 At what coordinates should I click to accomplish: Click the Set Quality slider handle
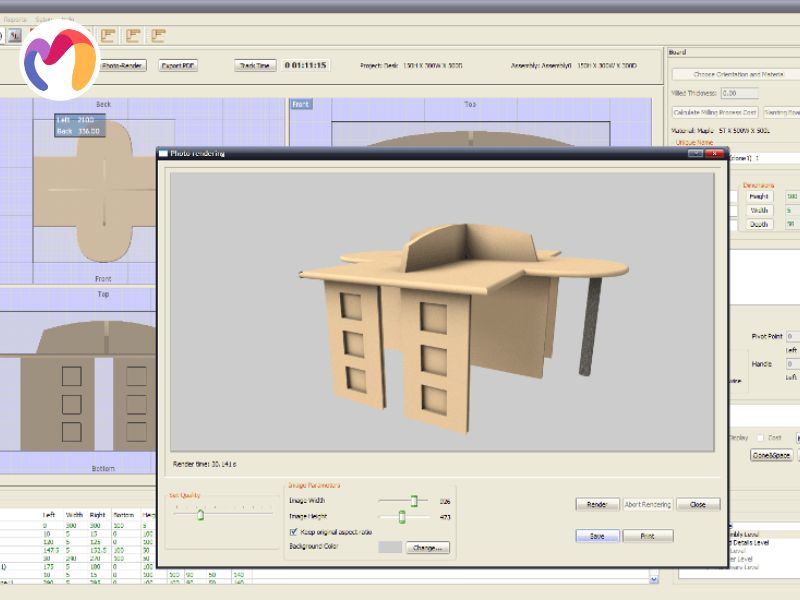coord(200,514)
